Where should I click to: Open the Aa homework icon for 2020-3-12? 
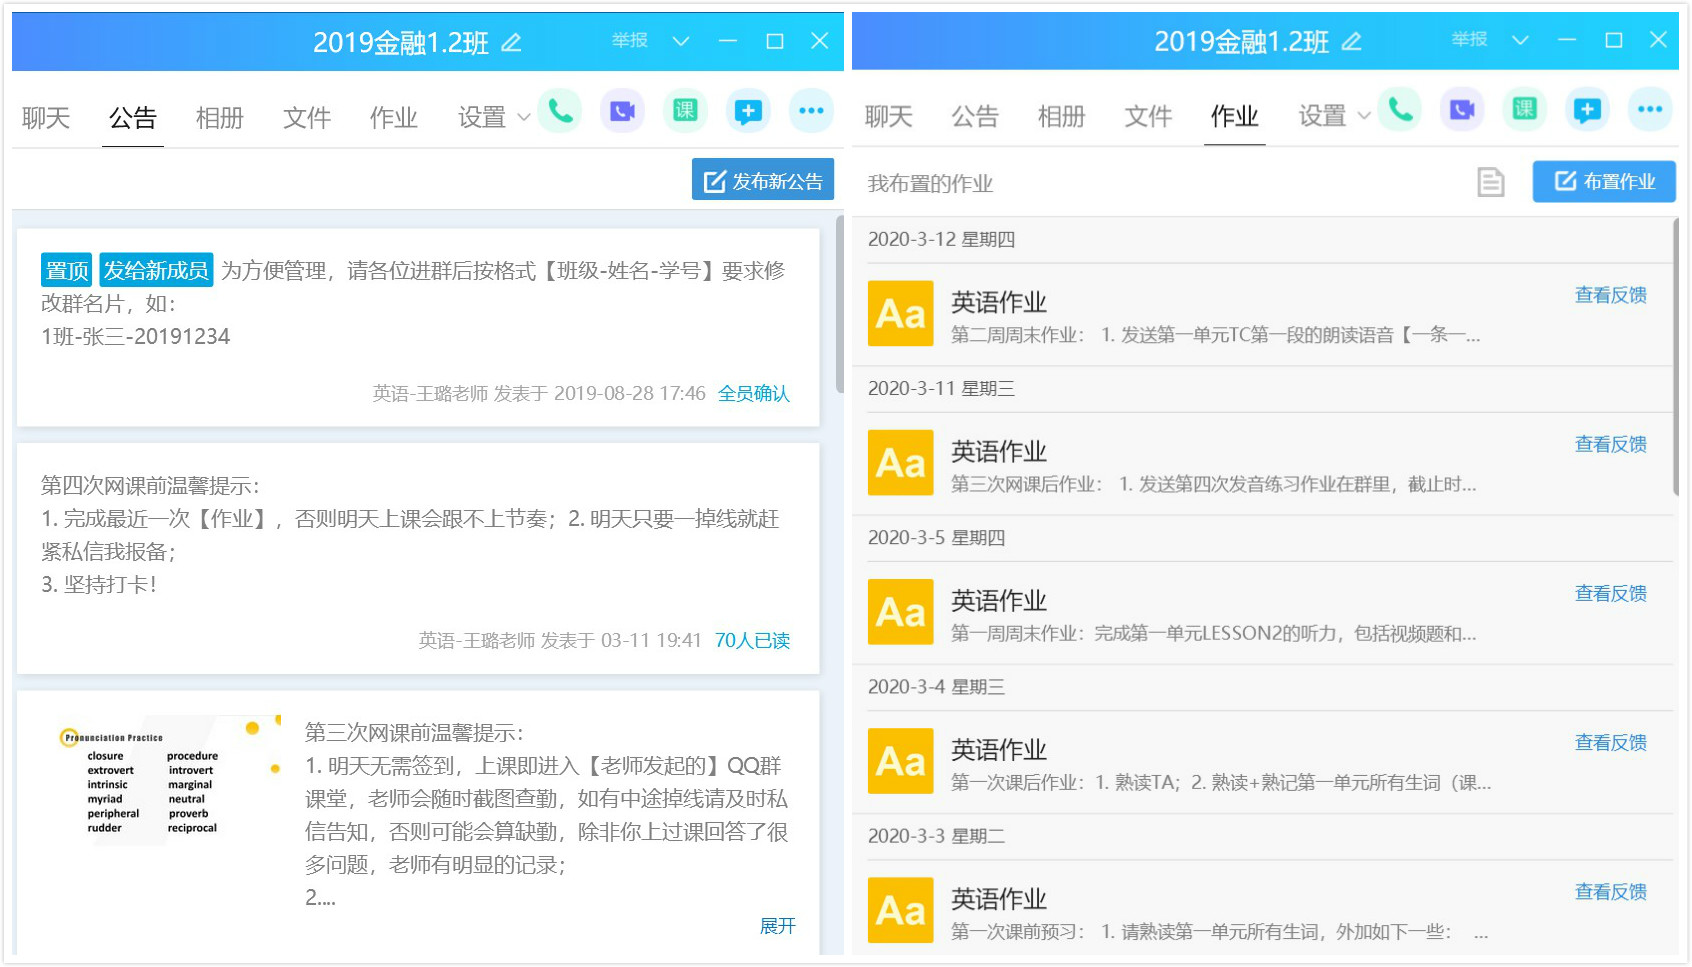900,314
